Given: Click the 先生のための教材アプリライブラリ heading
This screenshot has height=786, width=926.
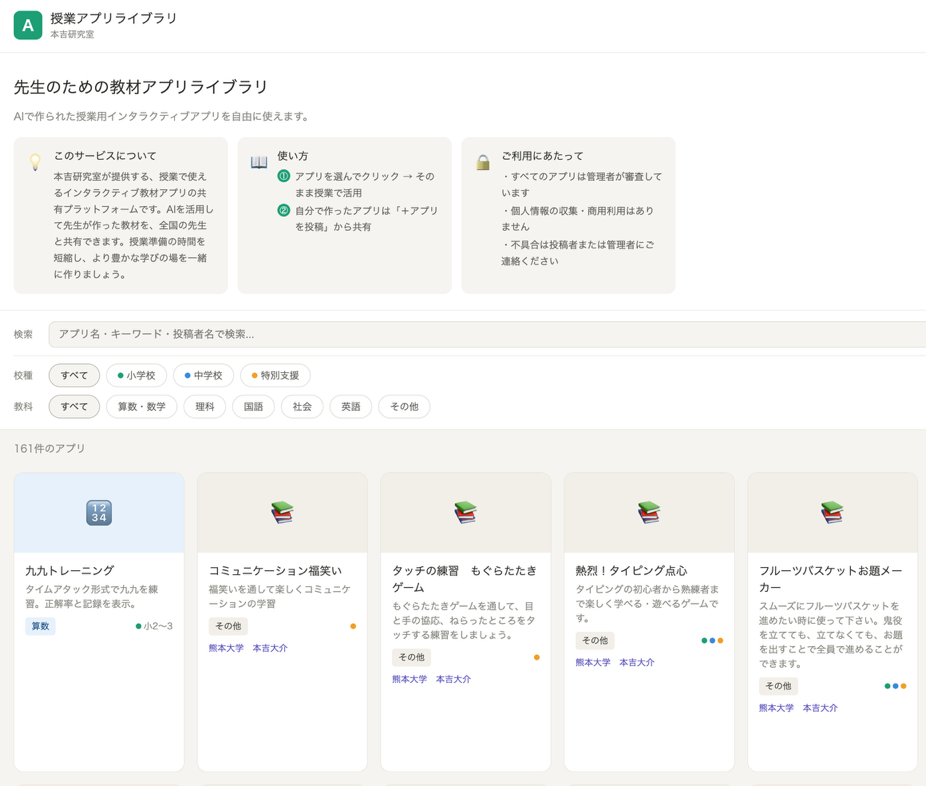Looking at the screenshot, I should tap(141, 87).
